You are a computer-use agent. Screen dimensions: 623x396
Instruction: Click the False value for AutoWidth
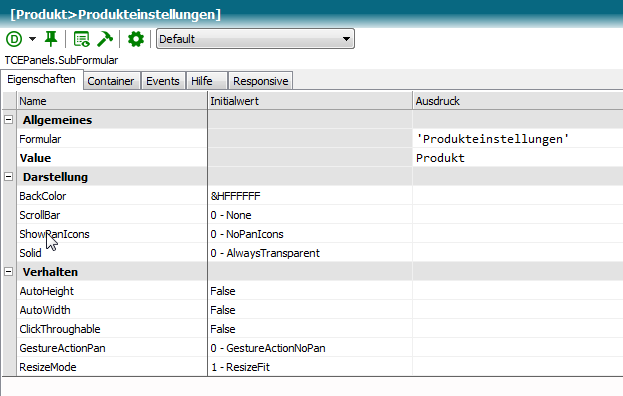310,310
